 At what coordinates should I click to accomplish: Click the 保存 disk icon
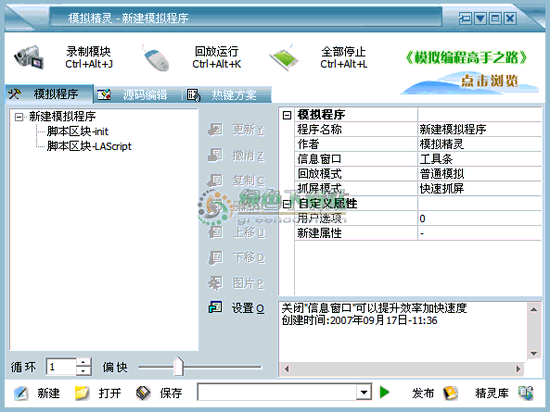coord(143,393)
